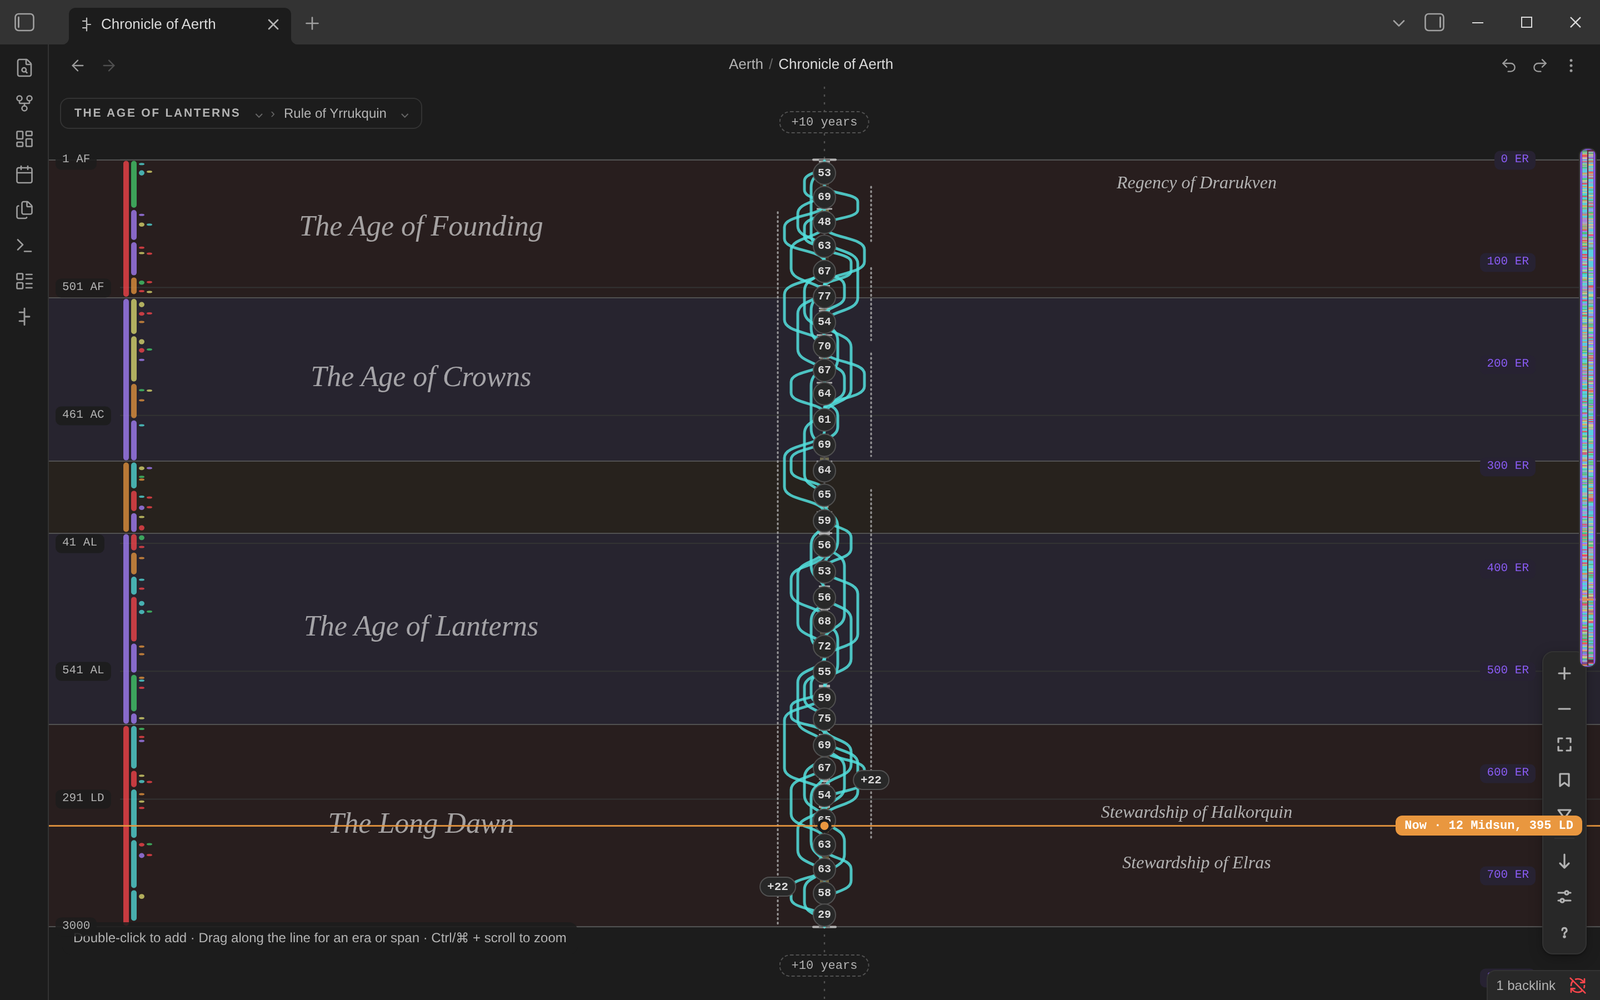The height and width of the screenshot is (1000, 1600).
Task: Toggle the sync status icon
Action: point(1578,985)
